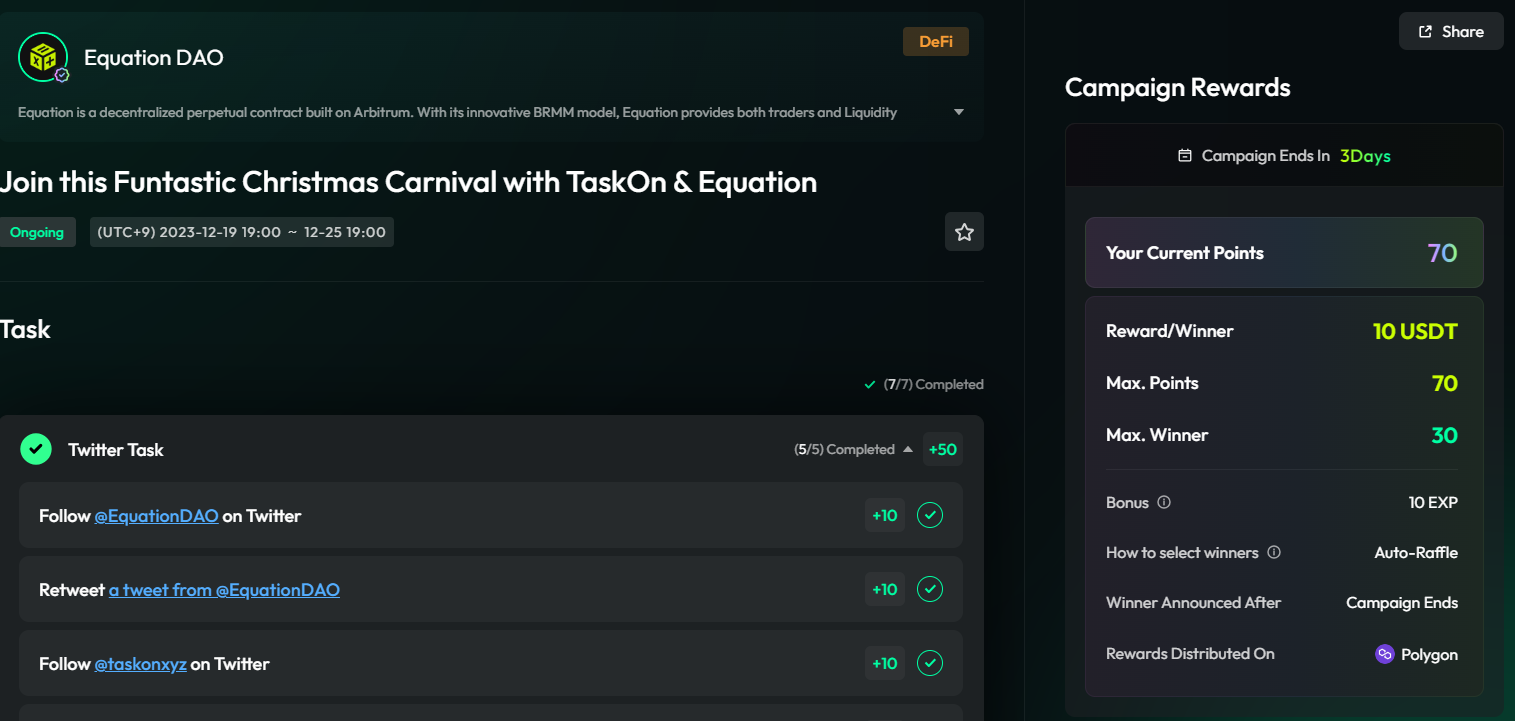Click the Auto-Raffle value text

pyautogui.click(x=1416, y=552)
